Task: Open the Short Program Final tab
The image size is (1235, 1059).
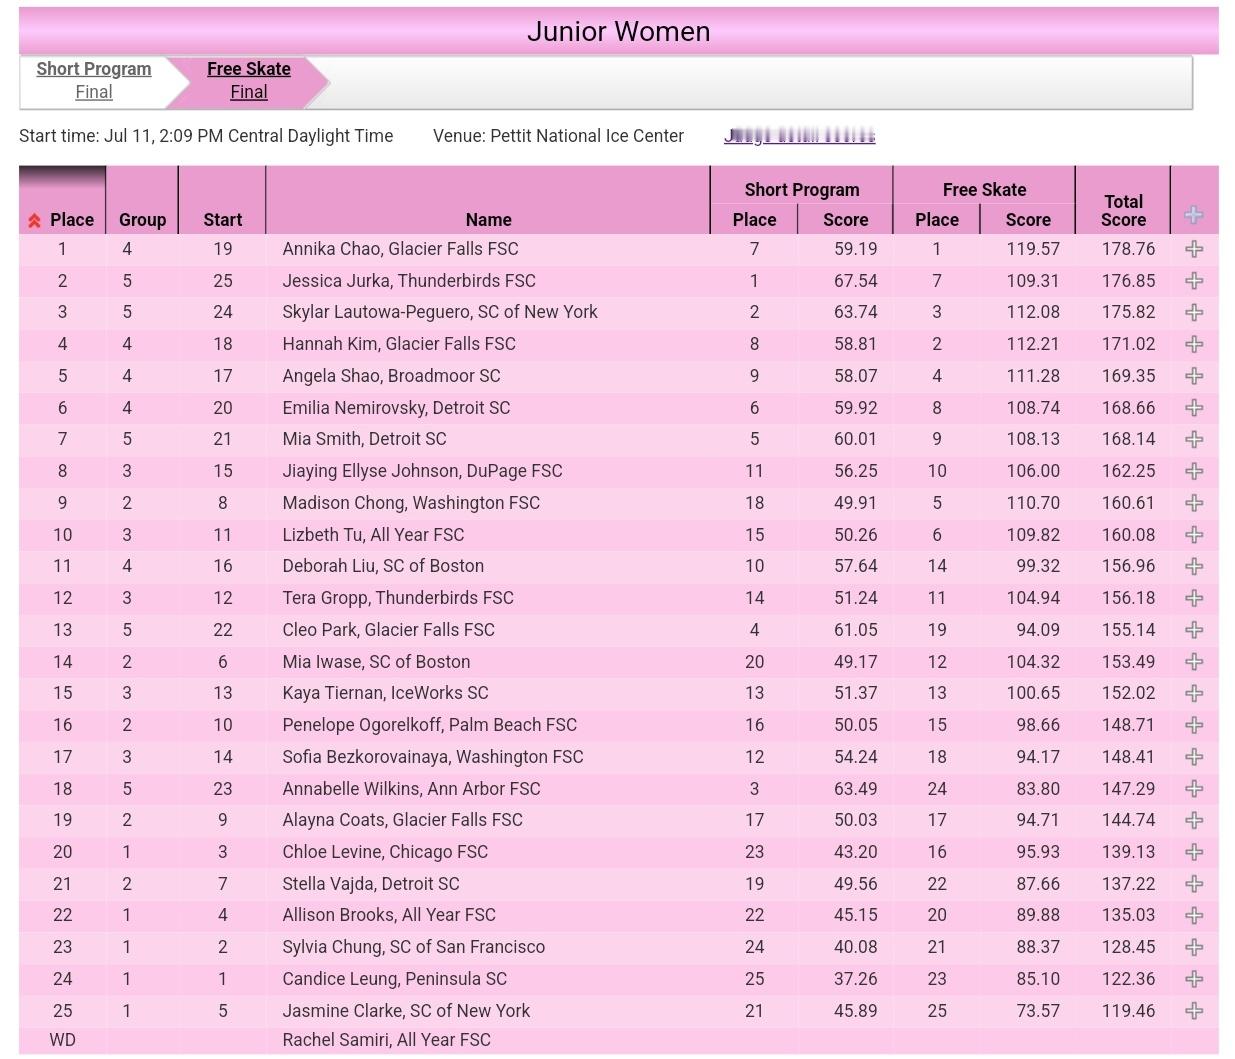Action: pyautogui.click(x=94, y=81)
